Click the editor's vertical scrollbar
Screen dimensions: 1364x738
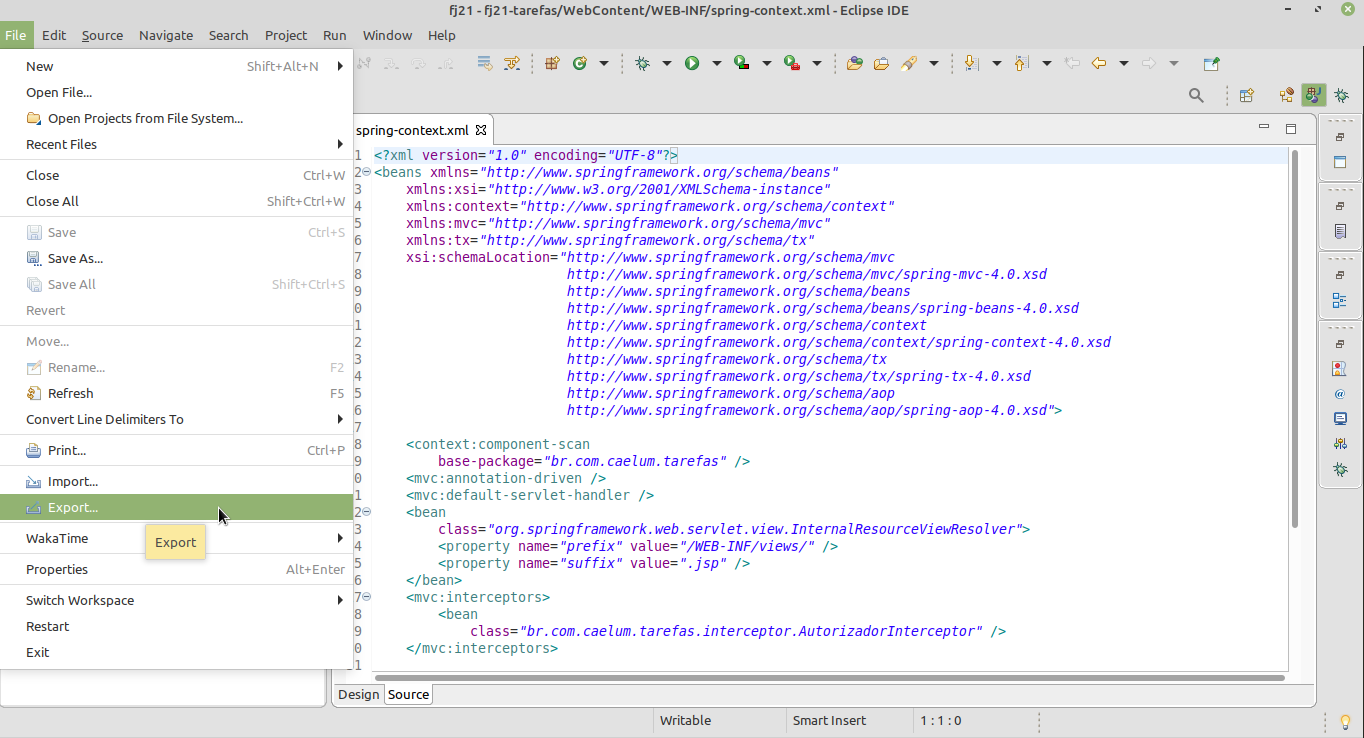pyautogui.click(x=1295, y=340)
